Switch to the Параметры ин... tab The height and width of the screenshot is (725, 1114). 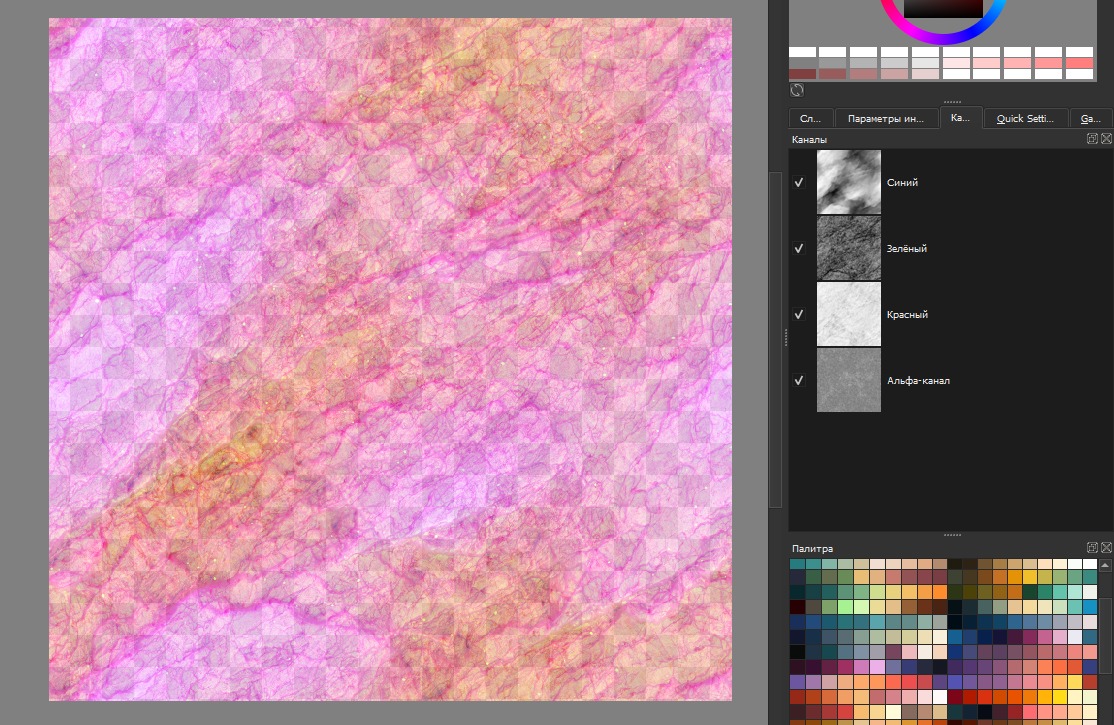886,119
